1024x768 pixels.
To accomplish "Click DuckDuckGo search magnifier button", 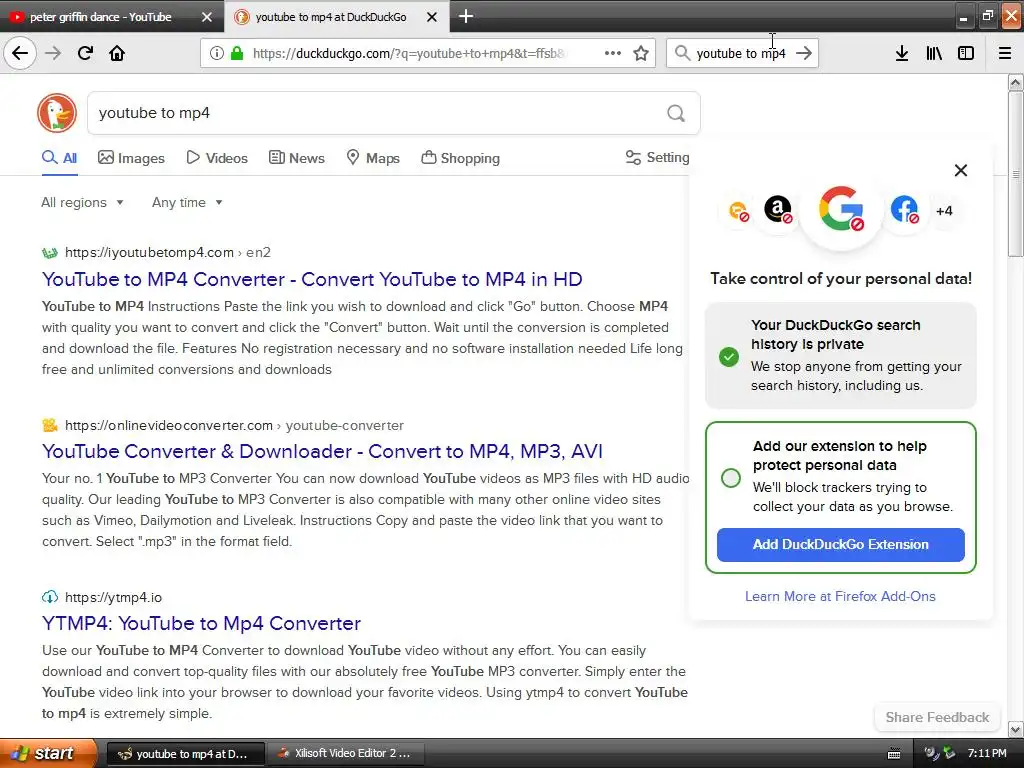I will coord(676,114).
